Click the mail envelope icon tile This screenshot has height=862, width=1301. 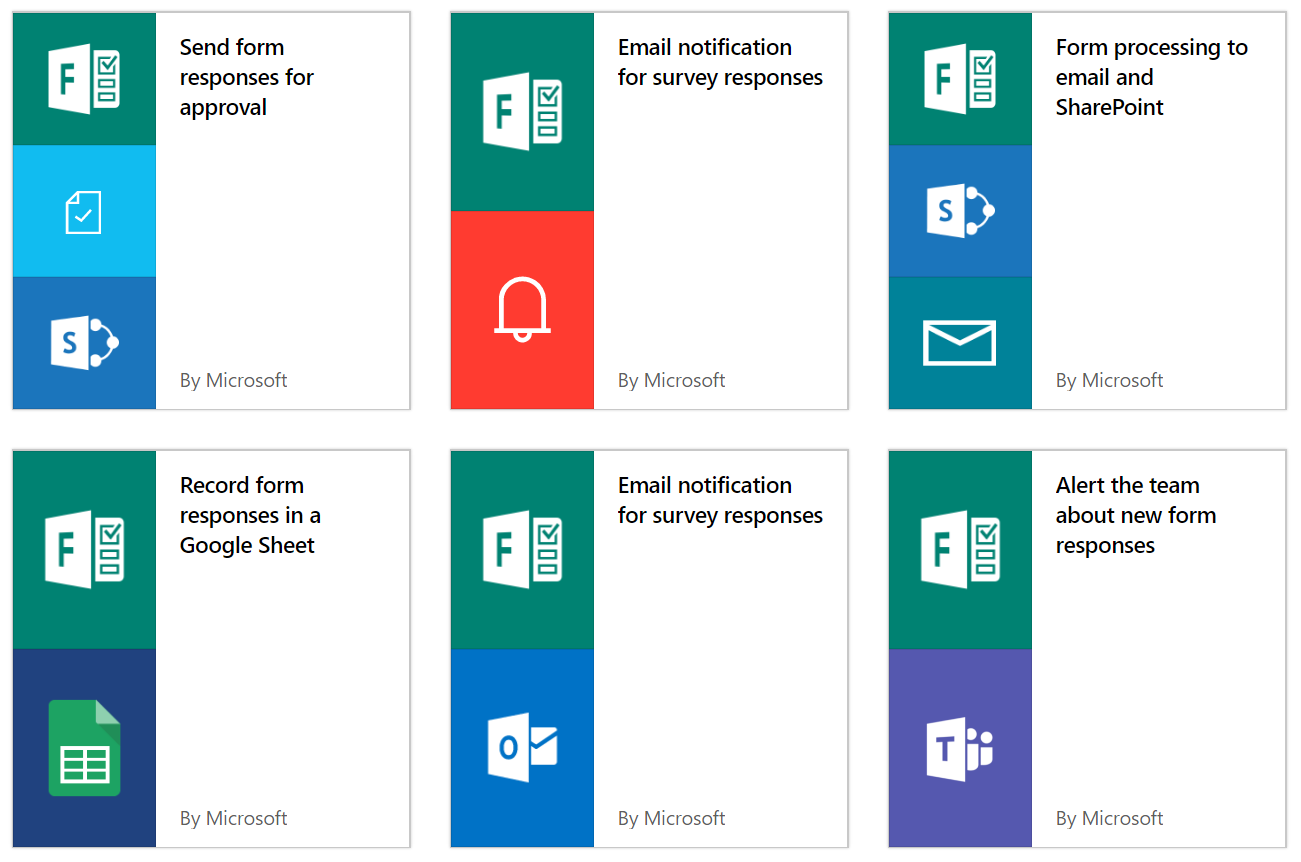click(x=959, y=343)
